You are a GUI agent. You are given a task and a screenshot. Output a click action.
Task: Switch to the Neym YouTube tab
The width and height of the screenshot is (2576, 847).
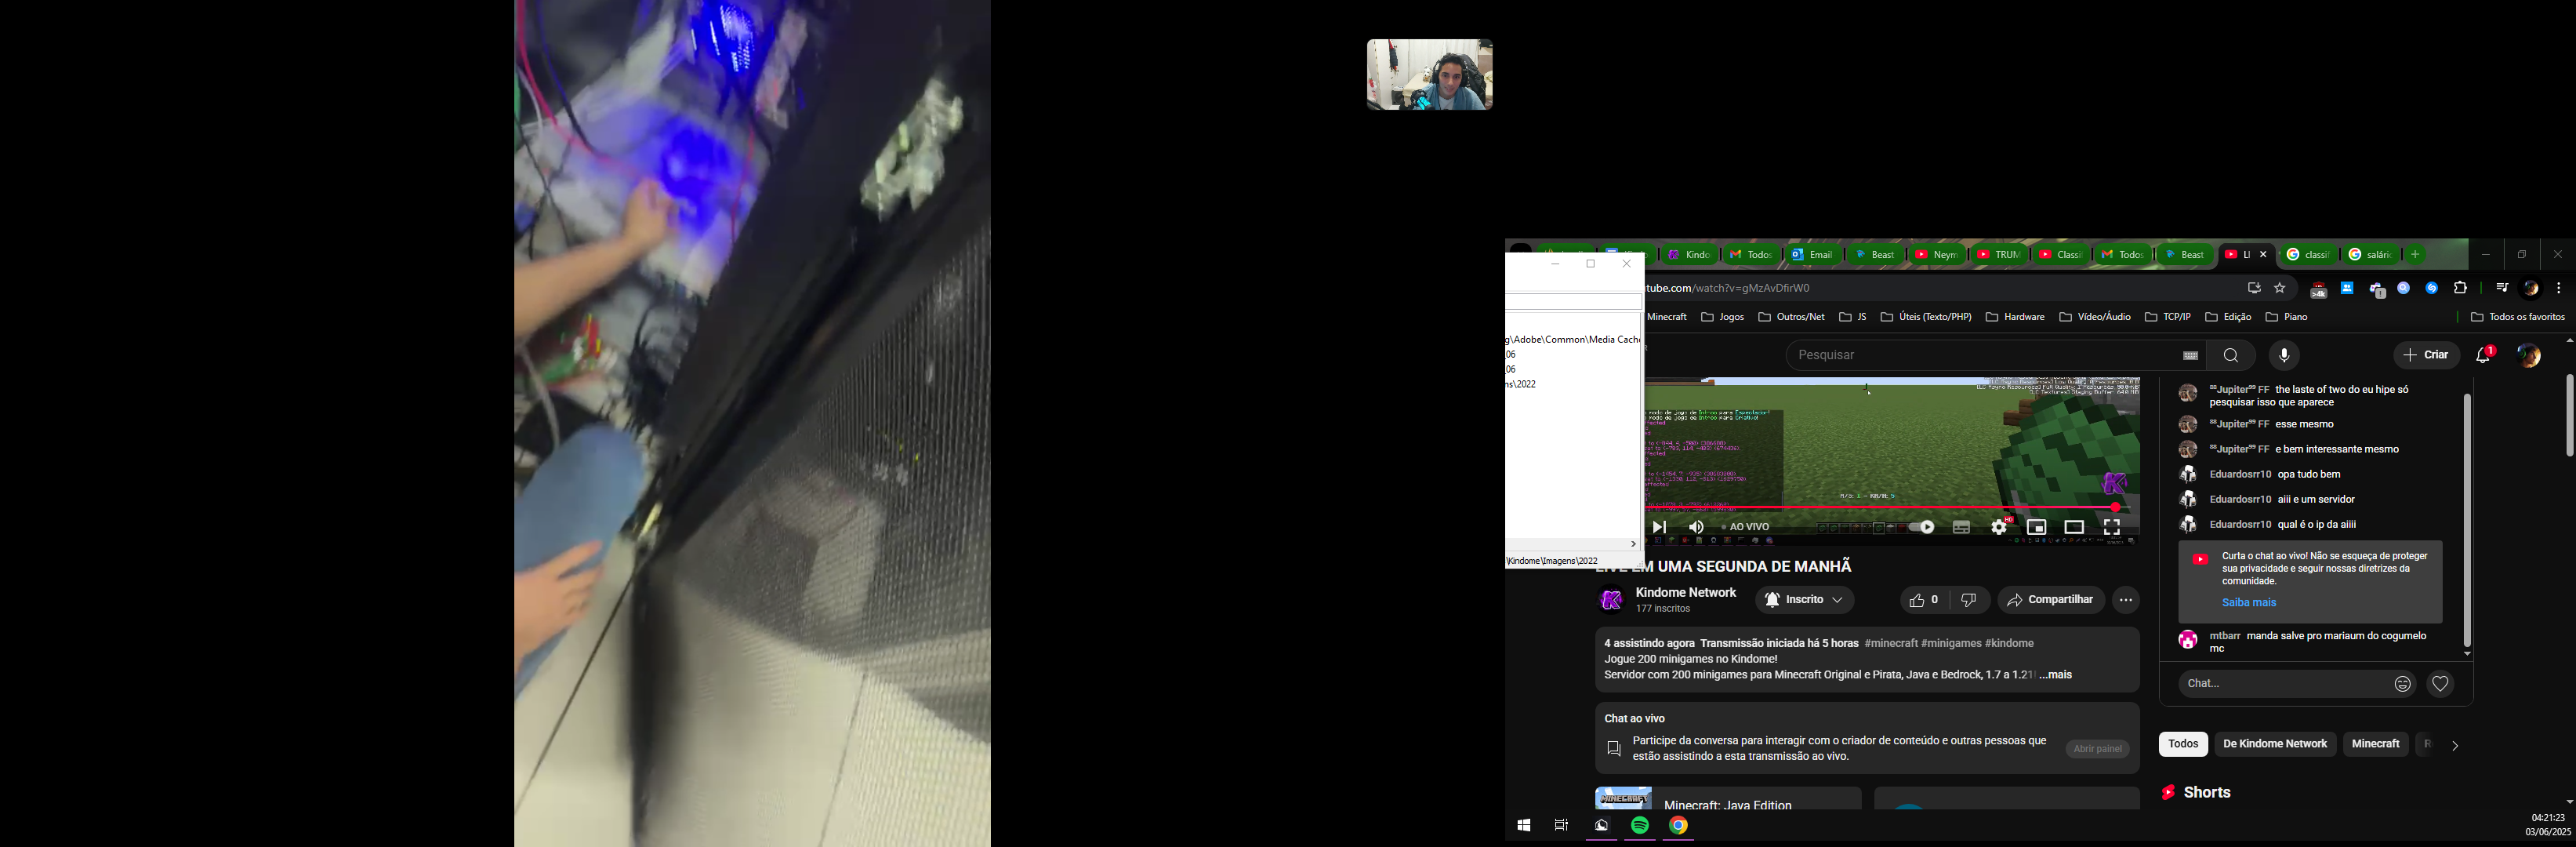[x=1936, y=255]
